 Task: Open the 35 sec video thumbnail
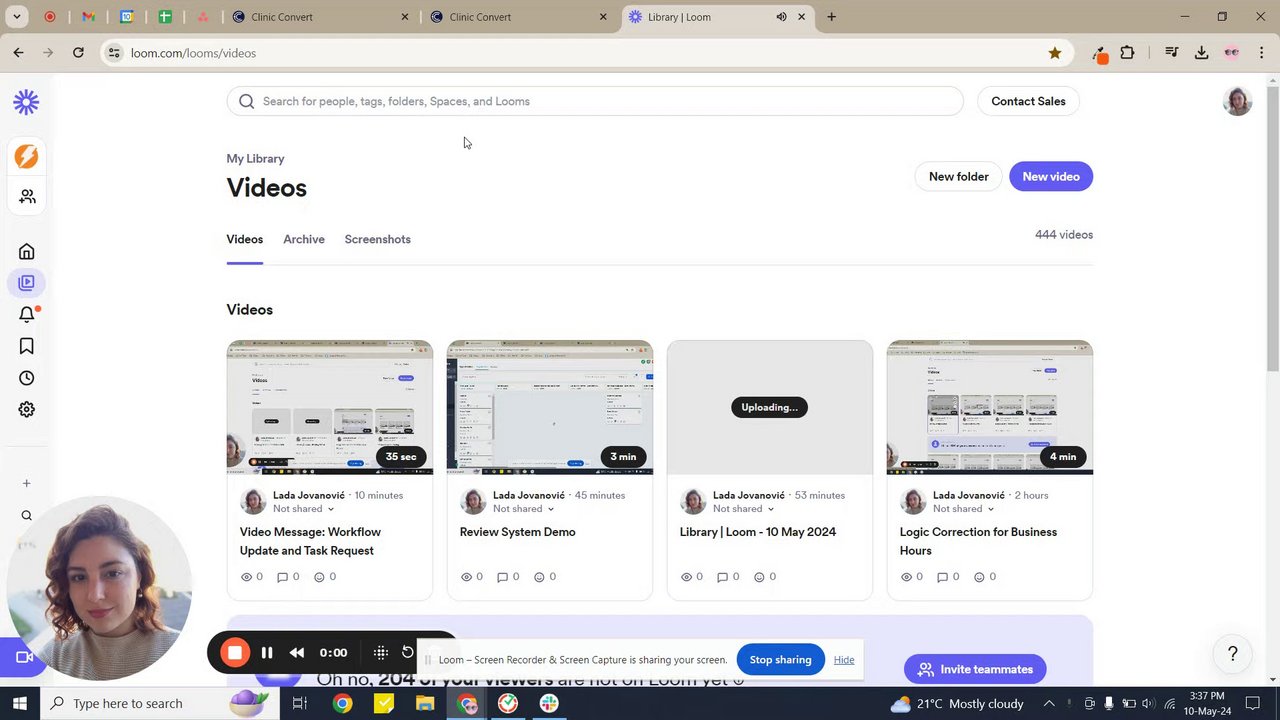(330, 407)
